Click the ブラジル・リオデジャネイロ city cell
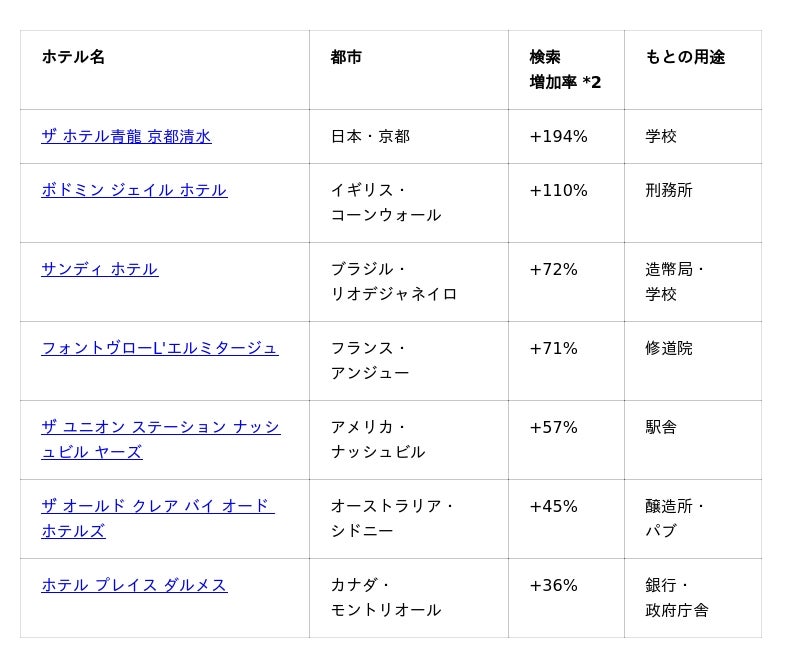800x668 pixels. click(393, 281)
